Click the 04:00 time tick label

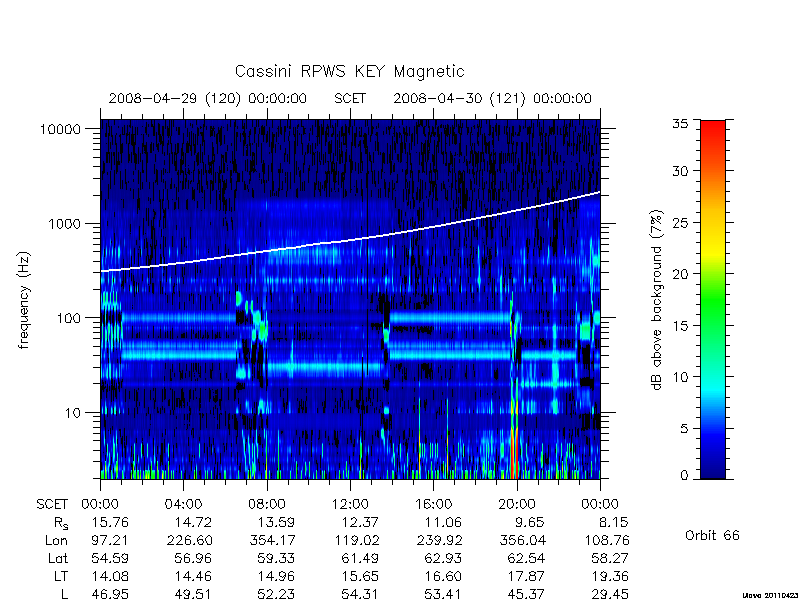point(183,504)
